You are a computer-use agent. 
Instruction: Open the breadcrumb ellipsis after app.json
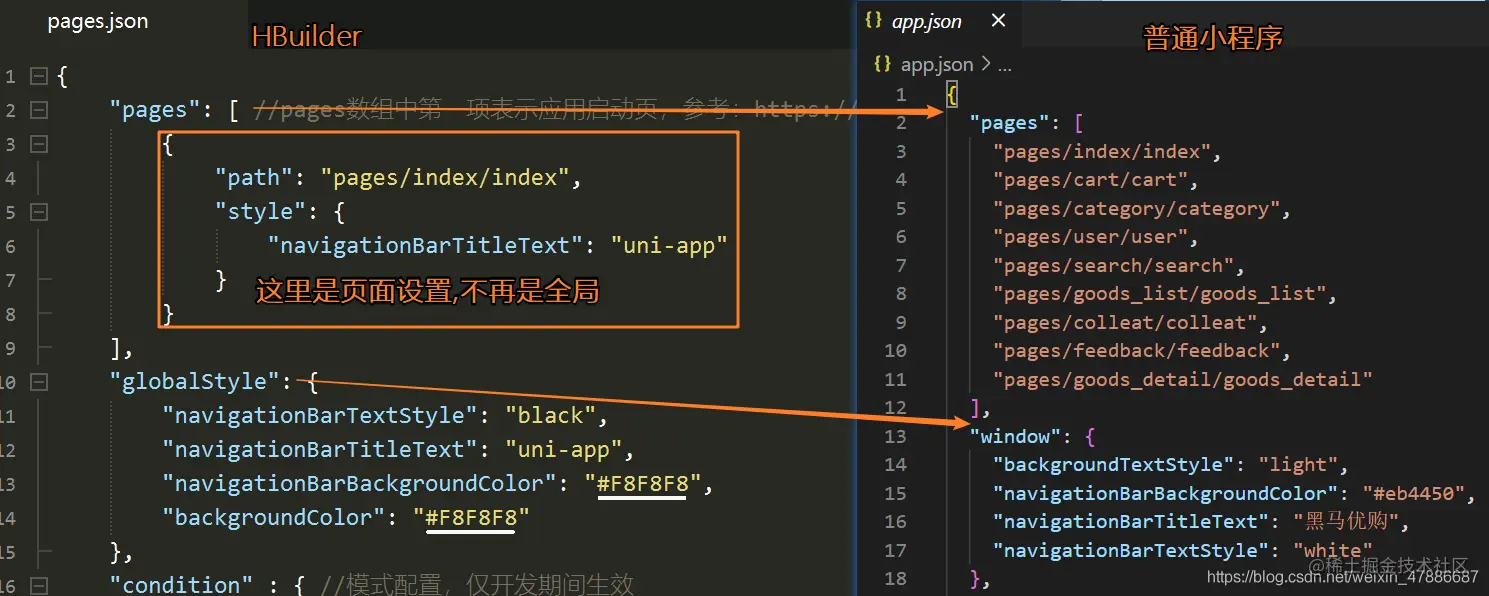point(1005,66)
